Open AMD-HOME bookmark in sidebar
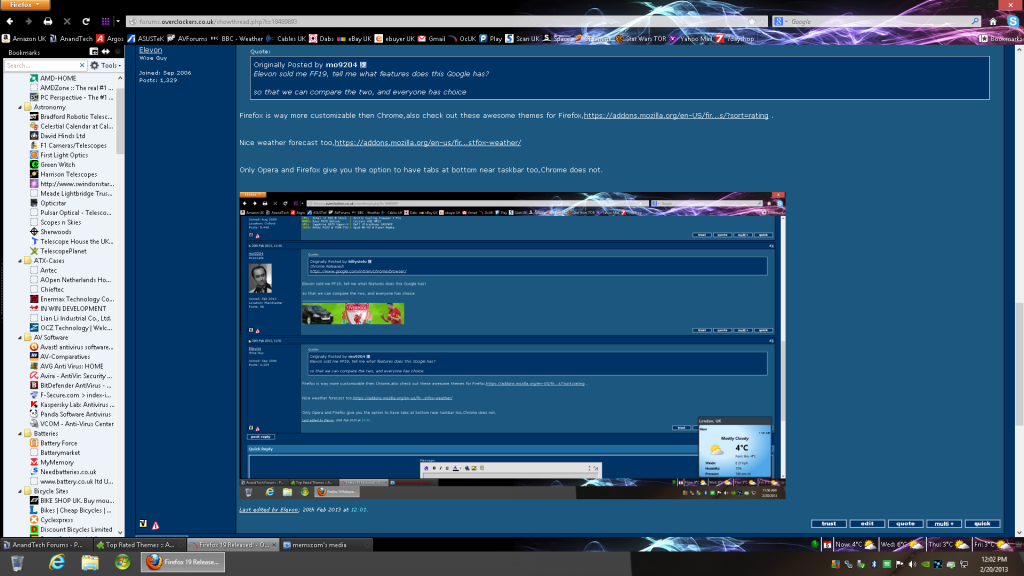 pyautogui.click(x=54, y=78)
